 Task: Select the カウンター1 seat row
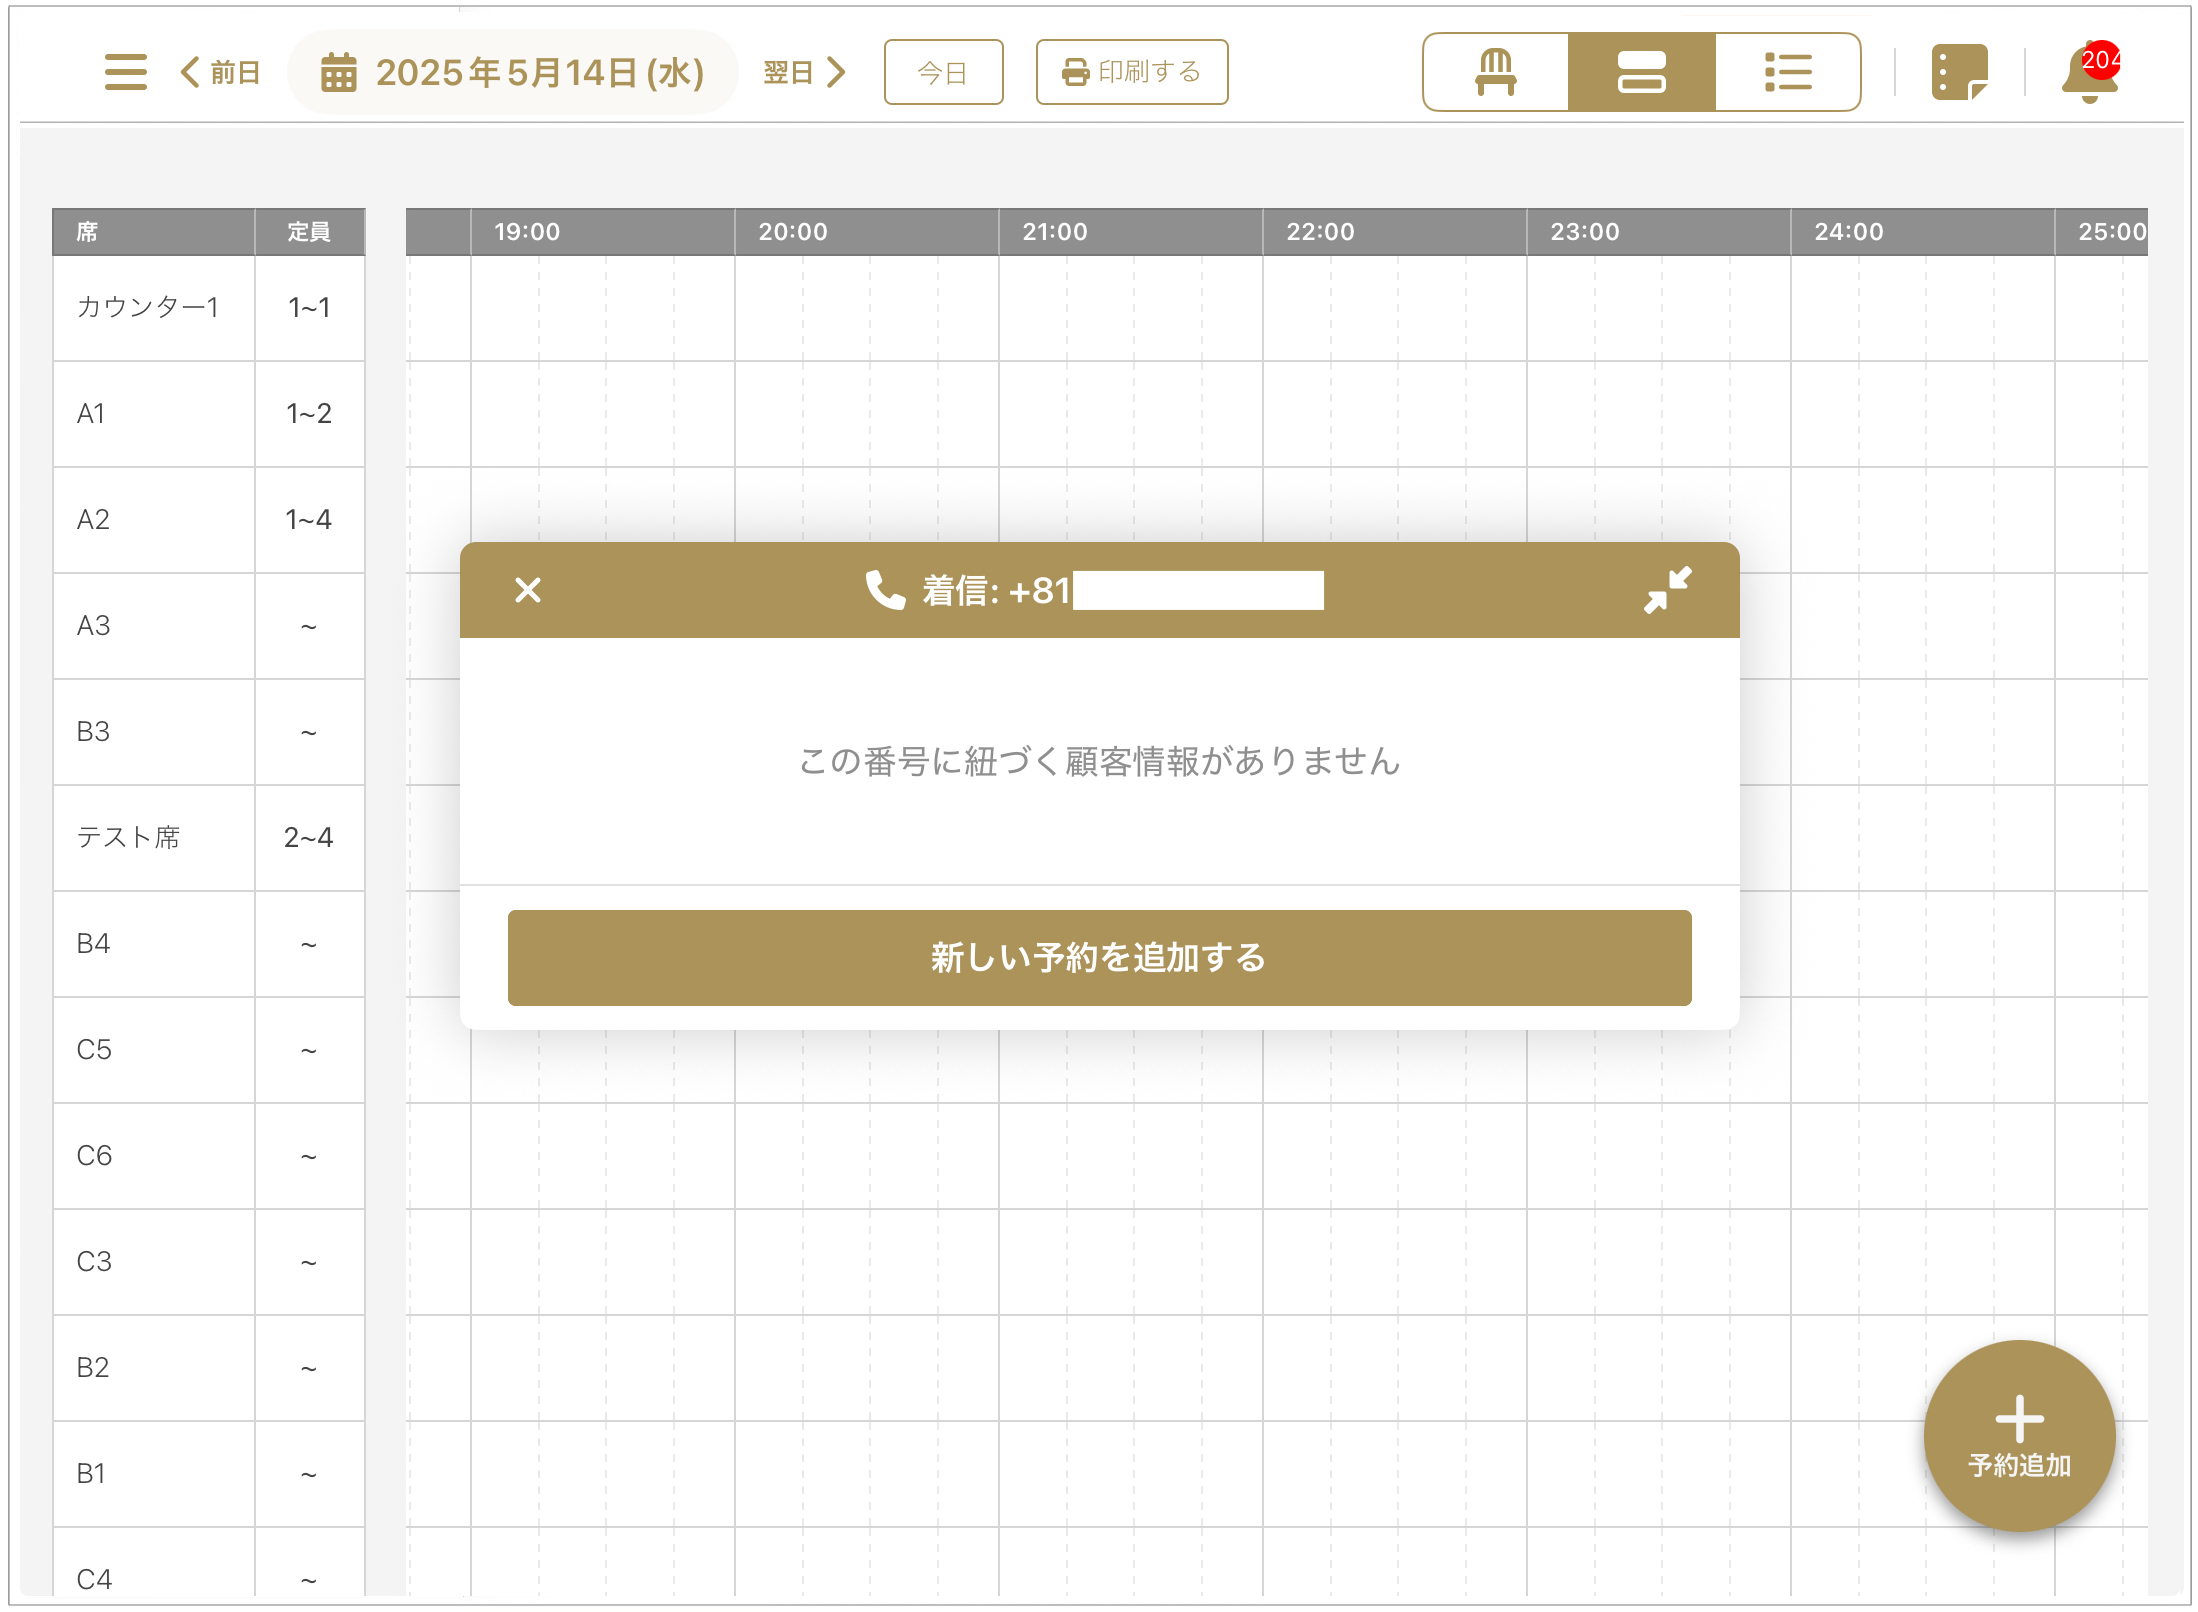pyautogui.click(x=209, y=308)
